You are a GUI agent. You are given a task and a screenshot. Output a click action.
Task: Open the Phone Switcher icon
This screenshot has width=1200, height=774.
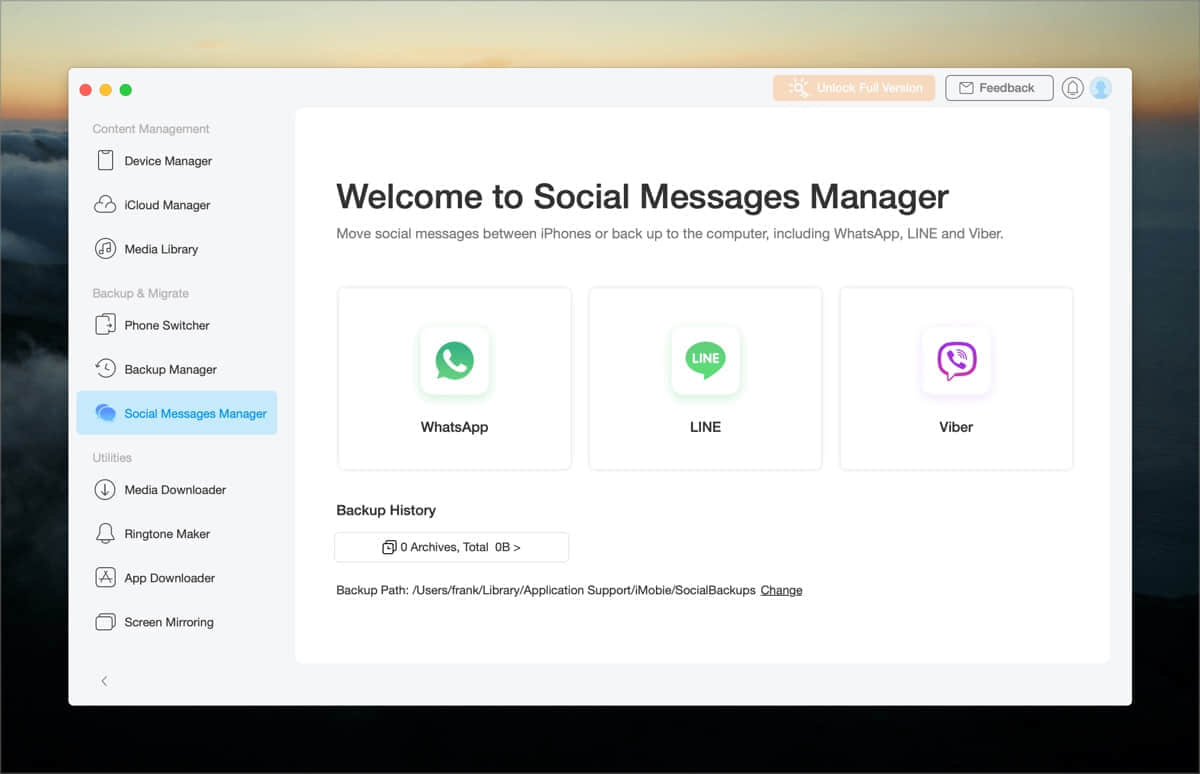[105, 324]
